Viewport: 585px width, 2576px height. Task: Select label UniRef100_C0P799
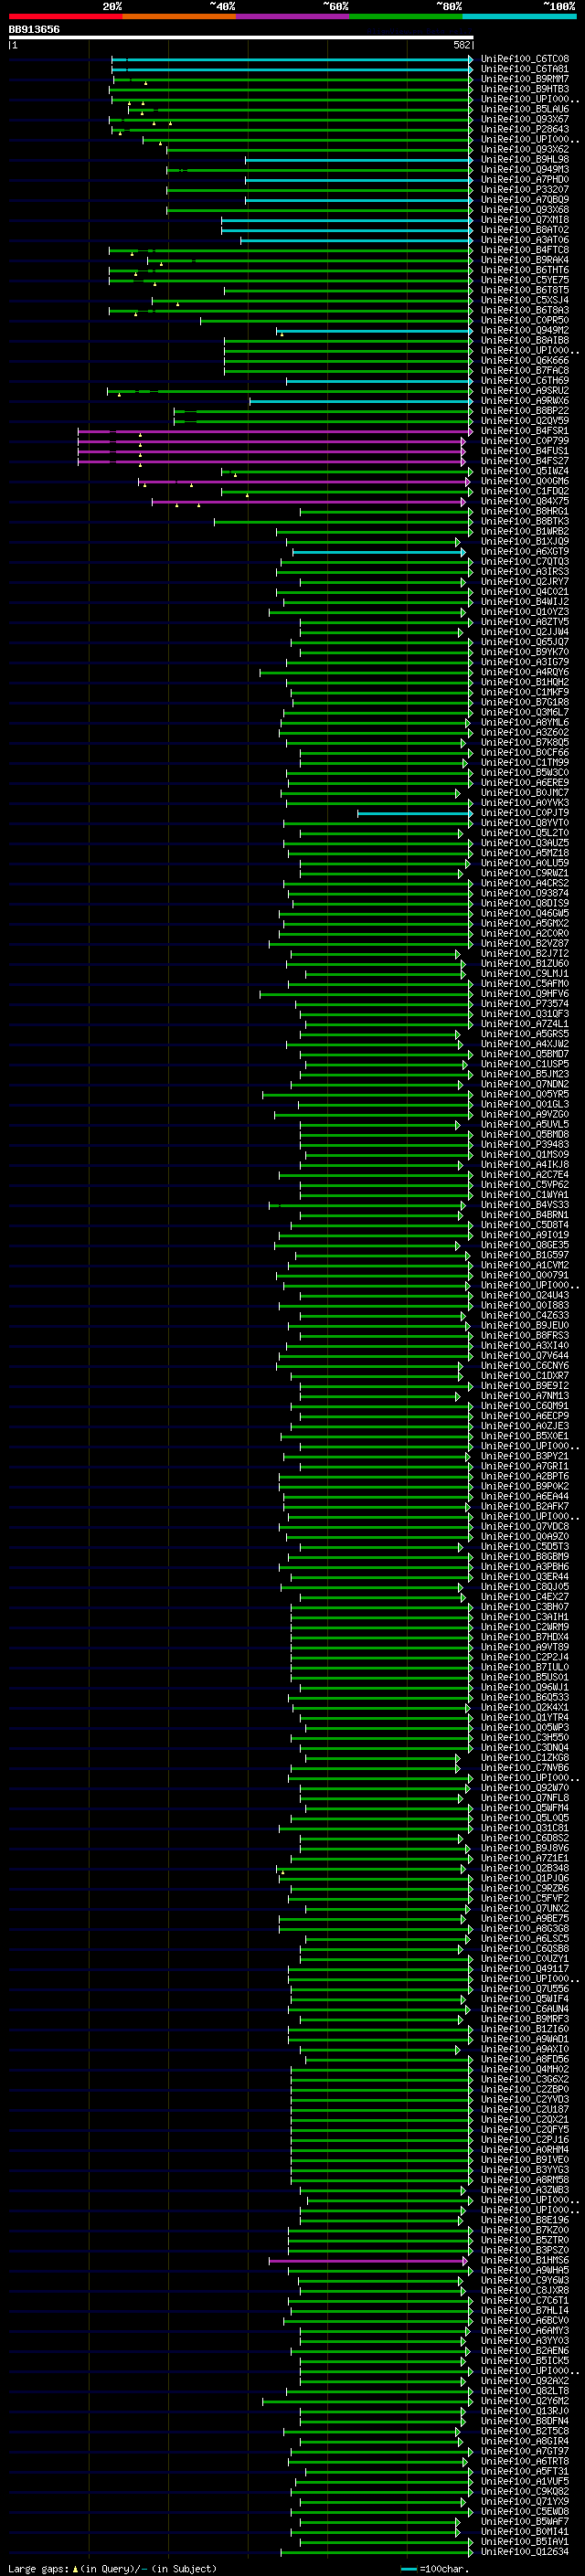(x=525, y=441)
